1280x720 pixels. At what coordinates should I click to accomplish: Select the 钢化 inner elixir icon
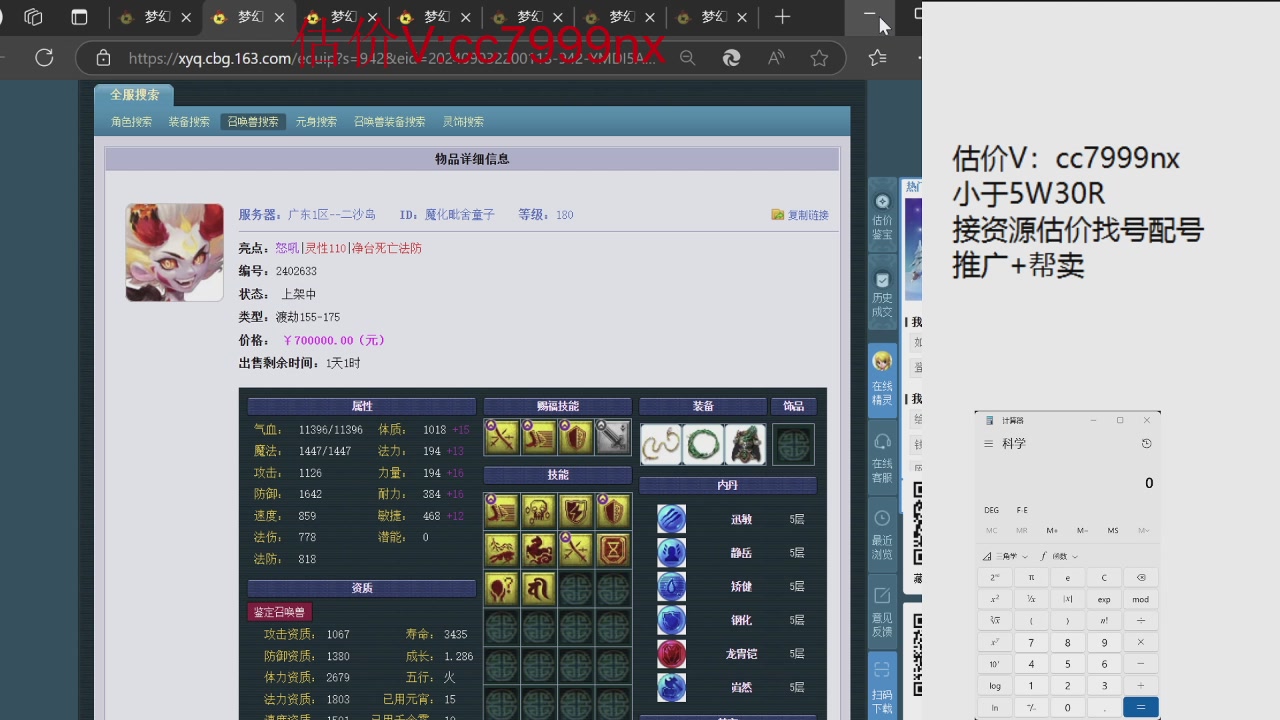tap(671, 620)
